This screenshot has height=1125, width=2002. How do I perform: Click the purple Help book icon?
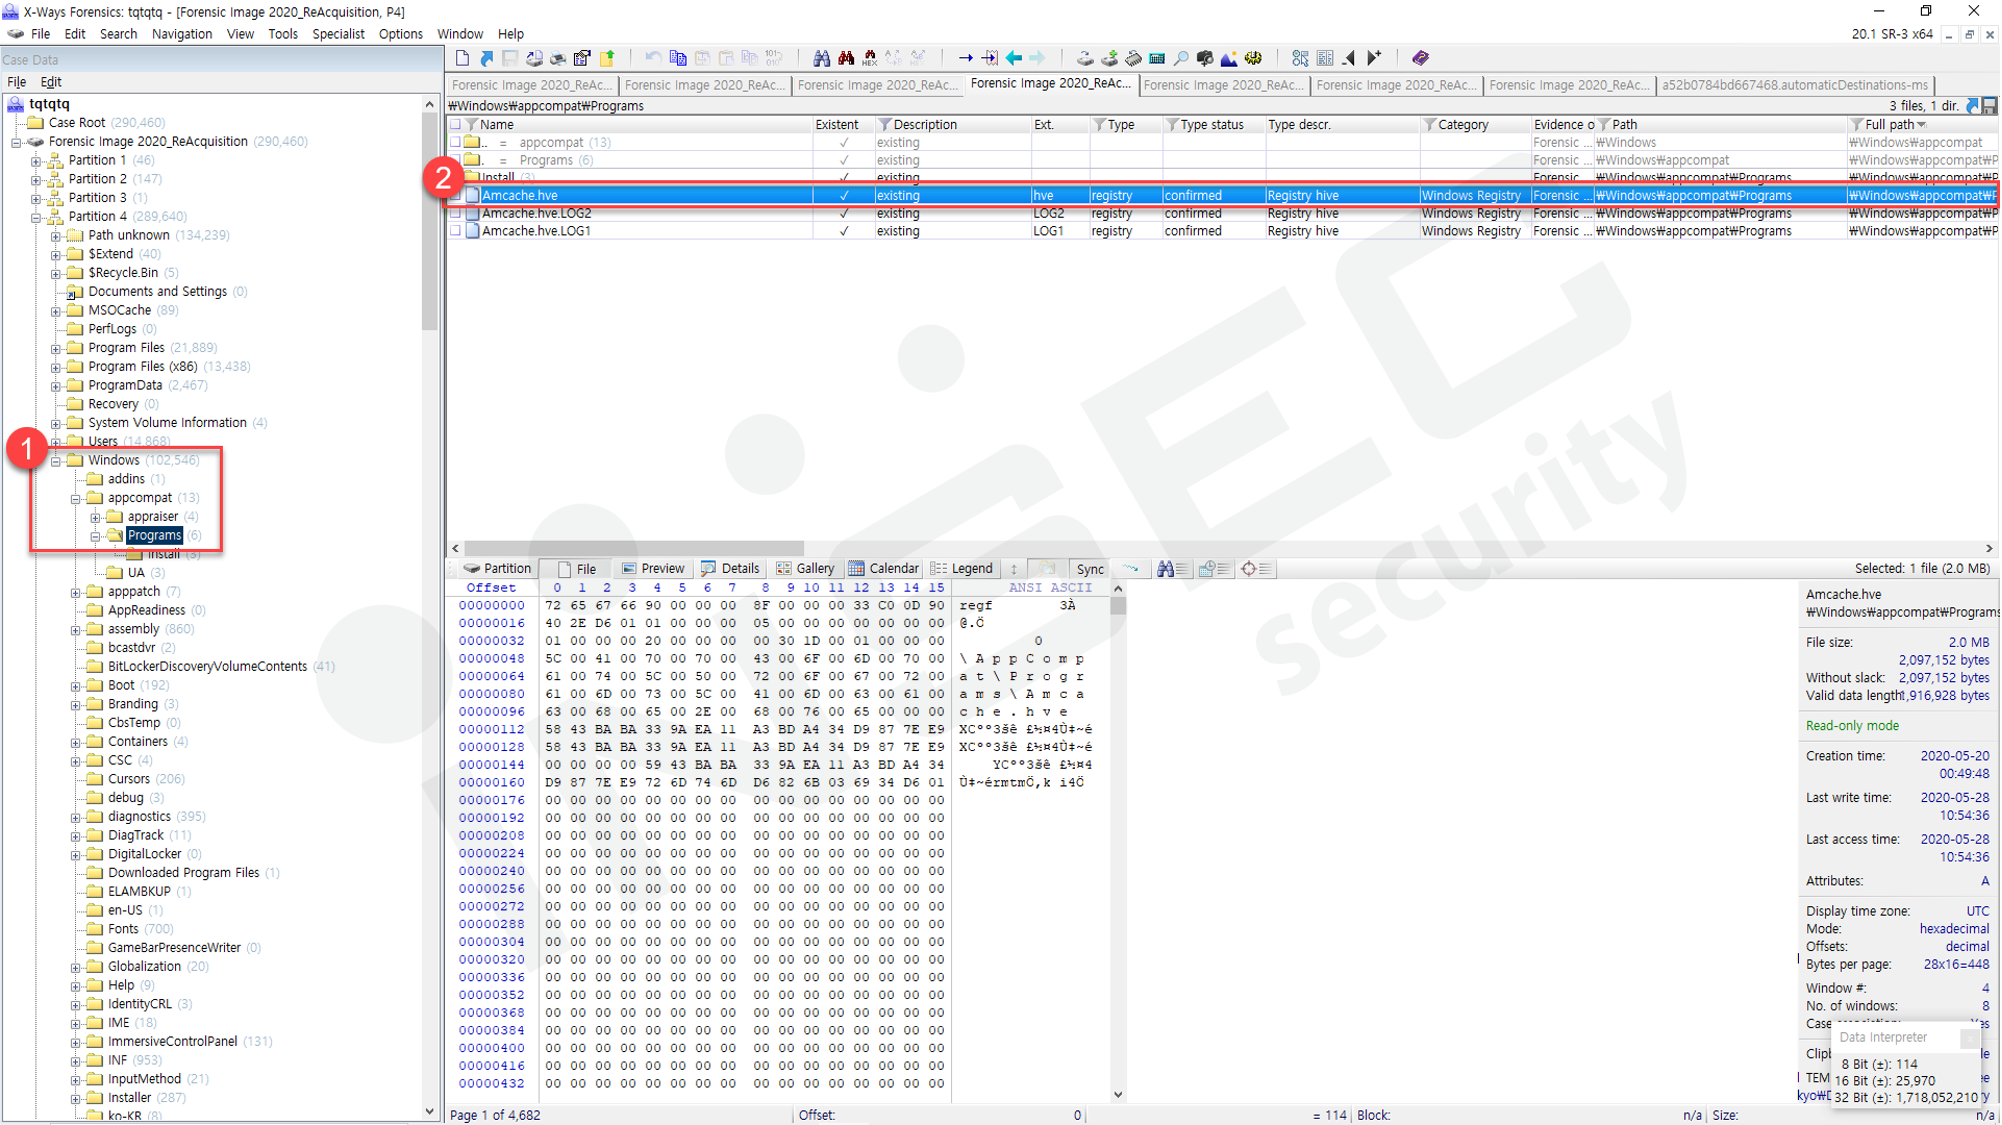coord(1420,58)
